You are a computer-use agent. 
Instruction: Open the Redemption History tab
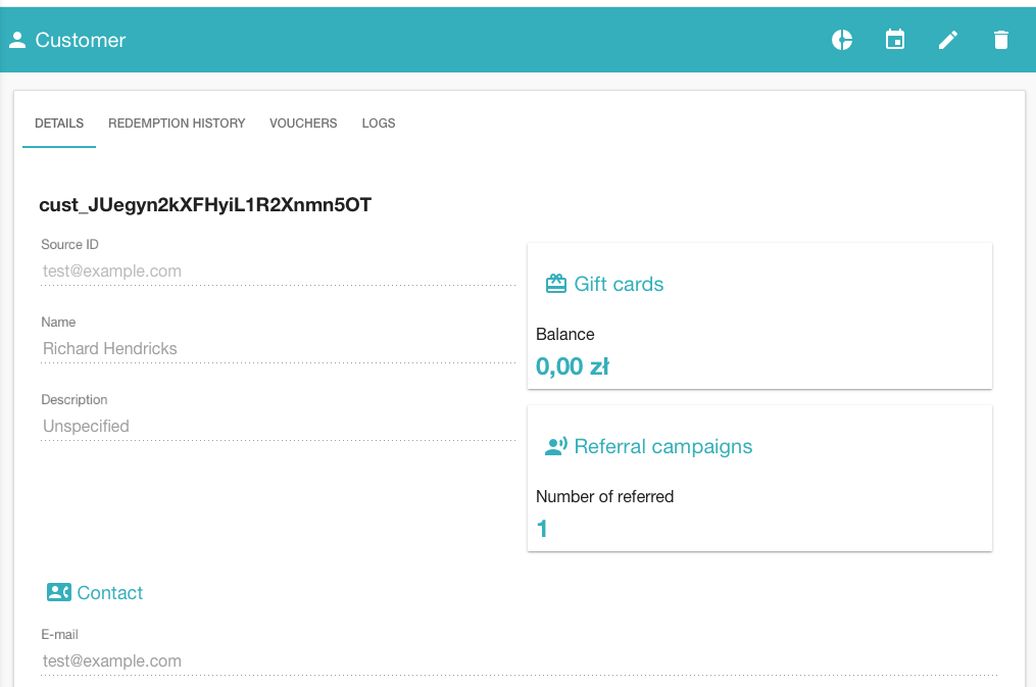tap(176, 123)
